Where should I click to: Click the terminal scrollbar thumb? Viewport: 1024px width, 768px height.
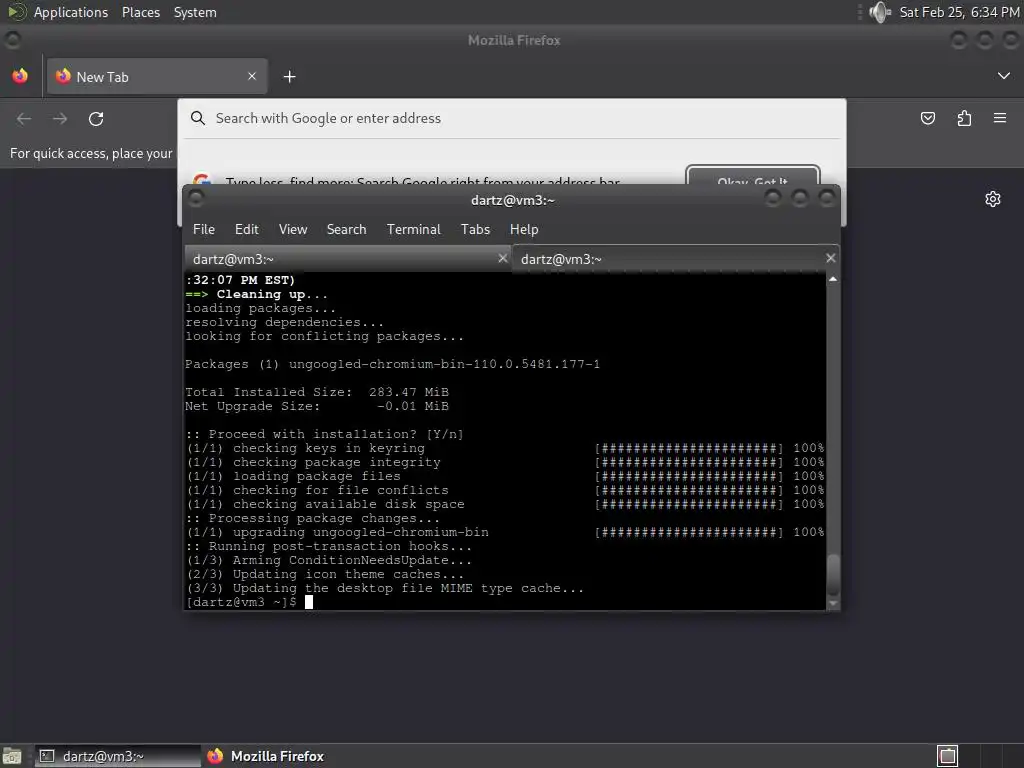833,573
